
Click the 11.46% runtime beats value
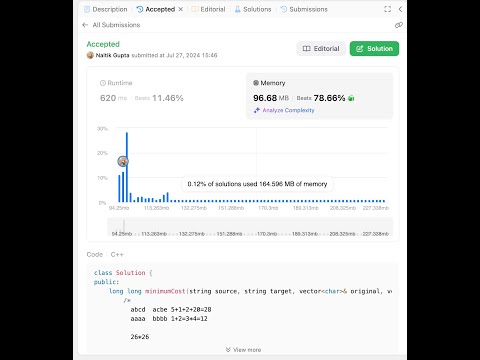[x=168, y=98]
